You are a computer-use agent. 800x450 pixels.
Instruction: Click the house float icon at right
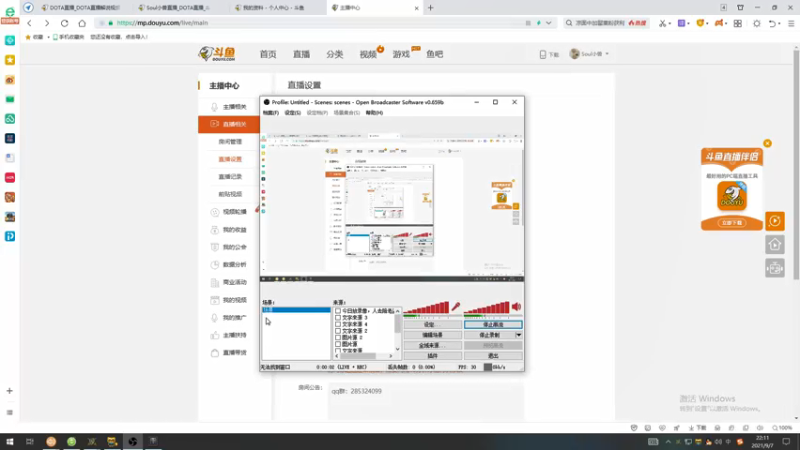(x=774, y=245)
